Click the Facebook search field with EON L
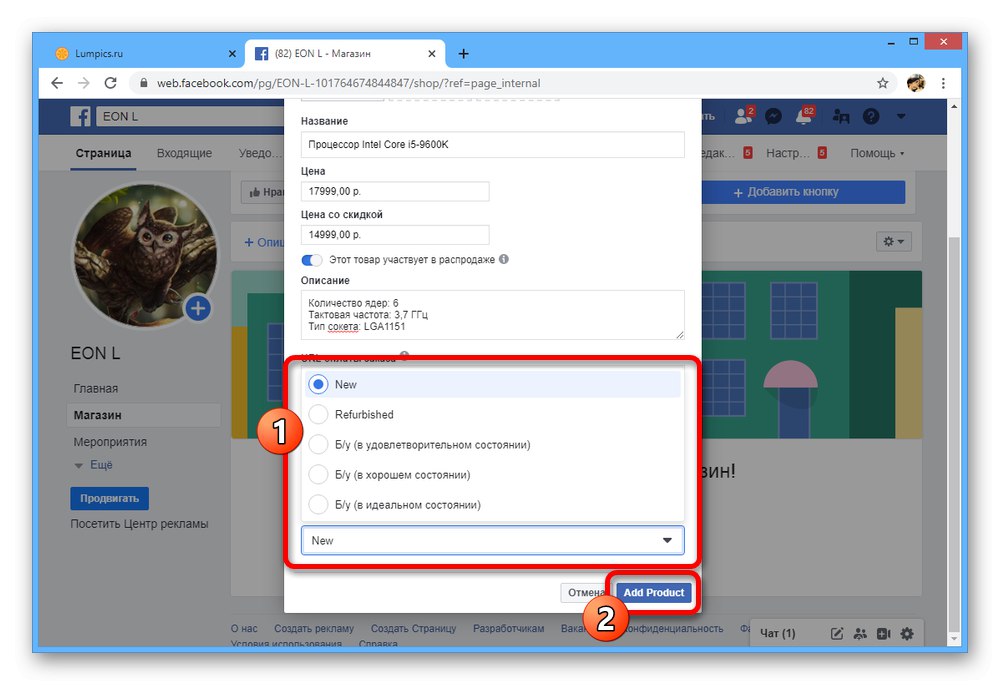The image size is (1000, 685). coord(190,116)
